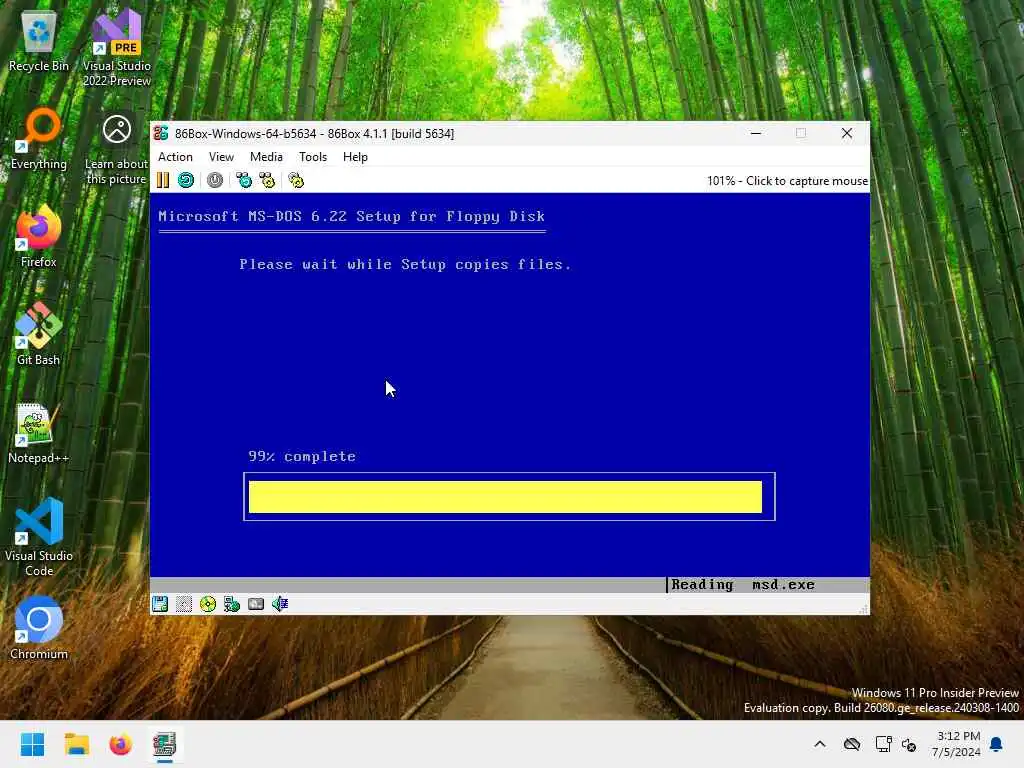Click the CD-ROM drive status bar icon
The height and width of the screenshot is (768, 1024).
(x=208, y=604)
